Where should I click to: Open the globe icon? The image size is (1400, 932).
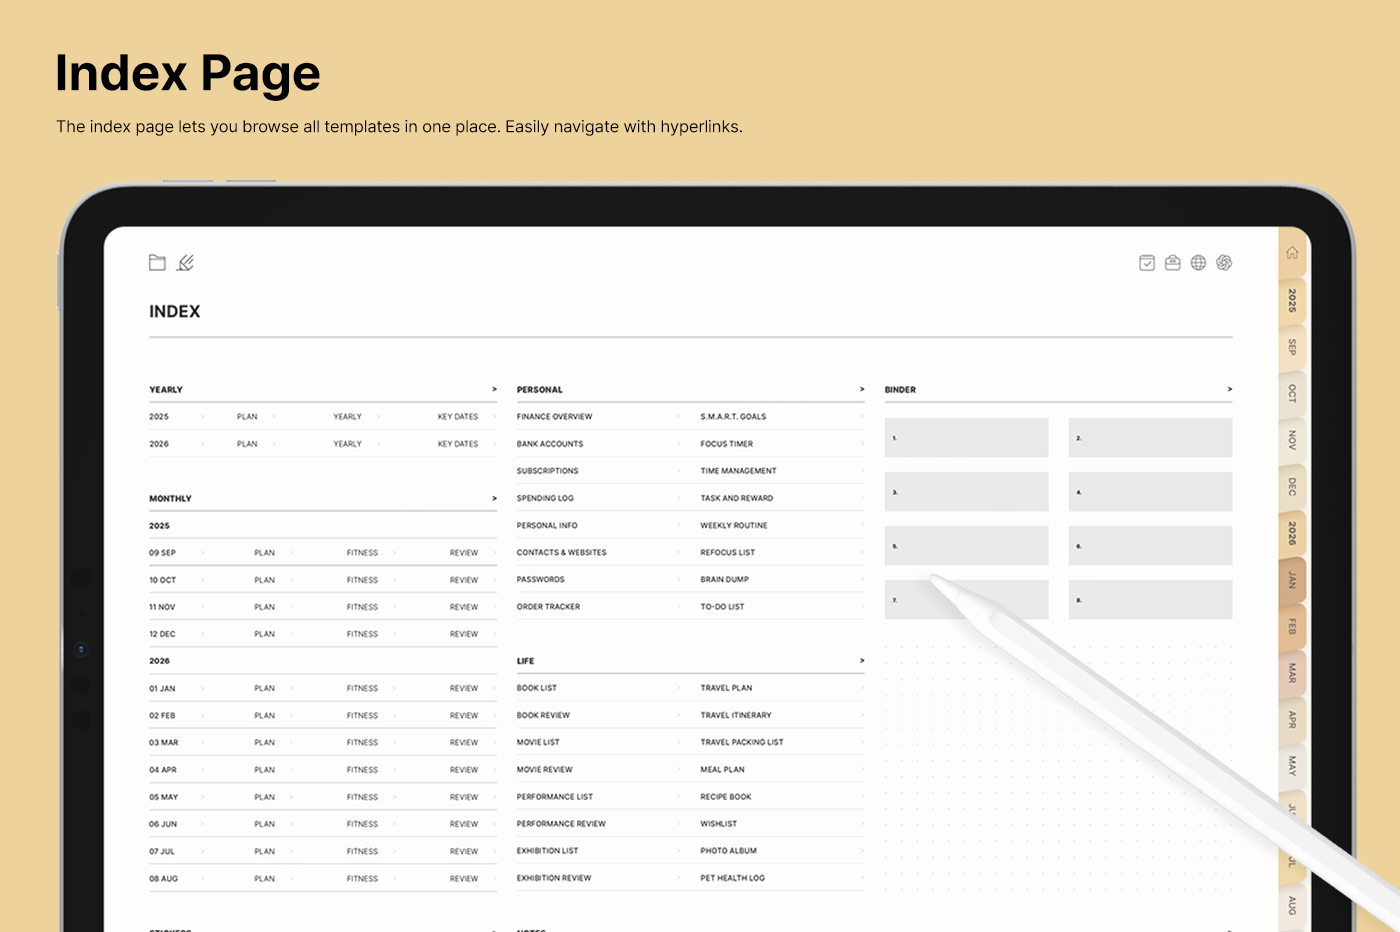click(x=1198, y=263)
